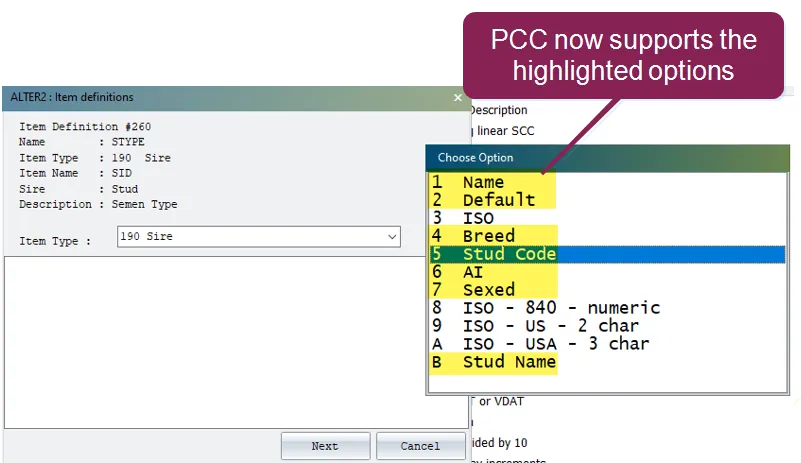This screenshot has width=801, height=463.
Task: Select option A ISO - USA - 3 char
Action: click(607, 343)
